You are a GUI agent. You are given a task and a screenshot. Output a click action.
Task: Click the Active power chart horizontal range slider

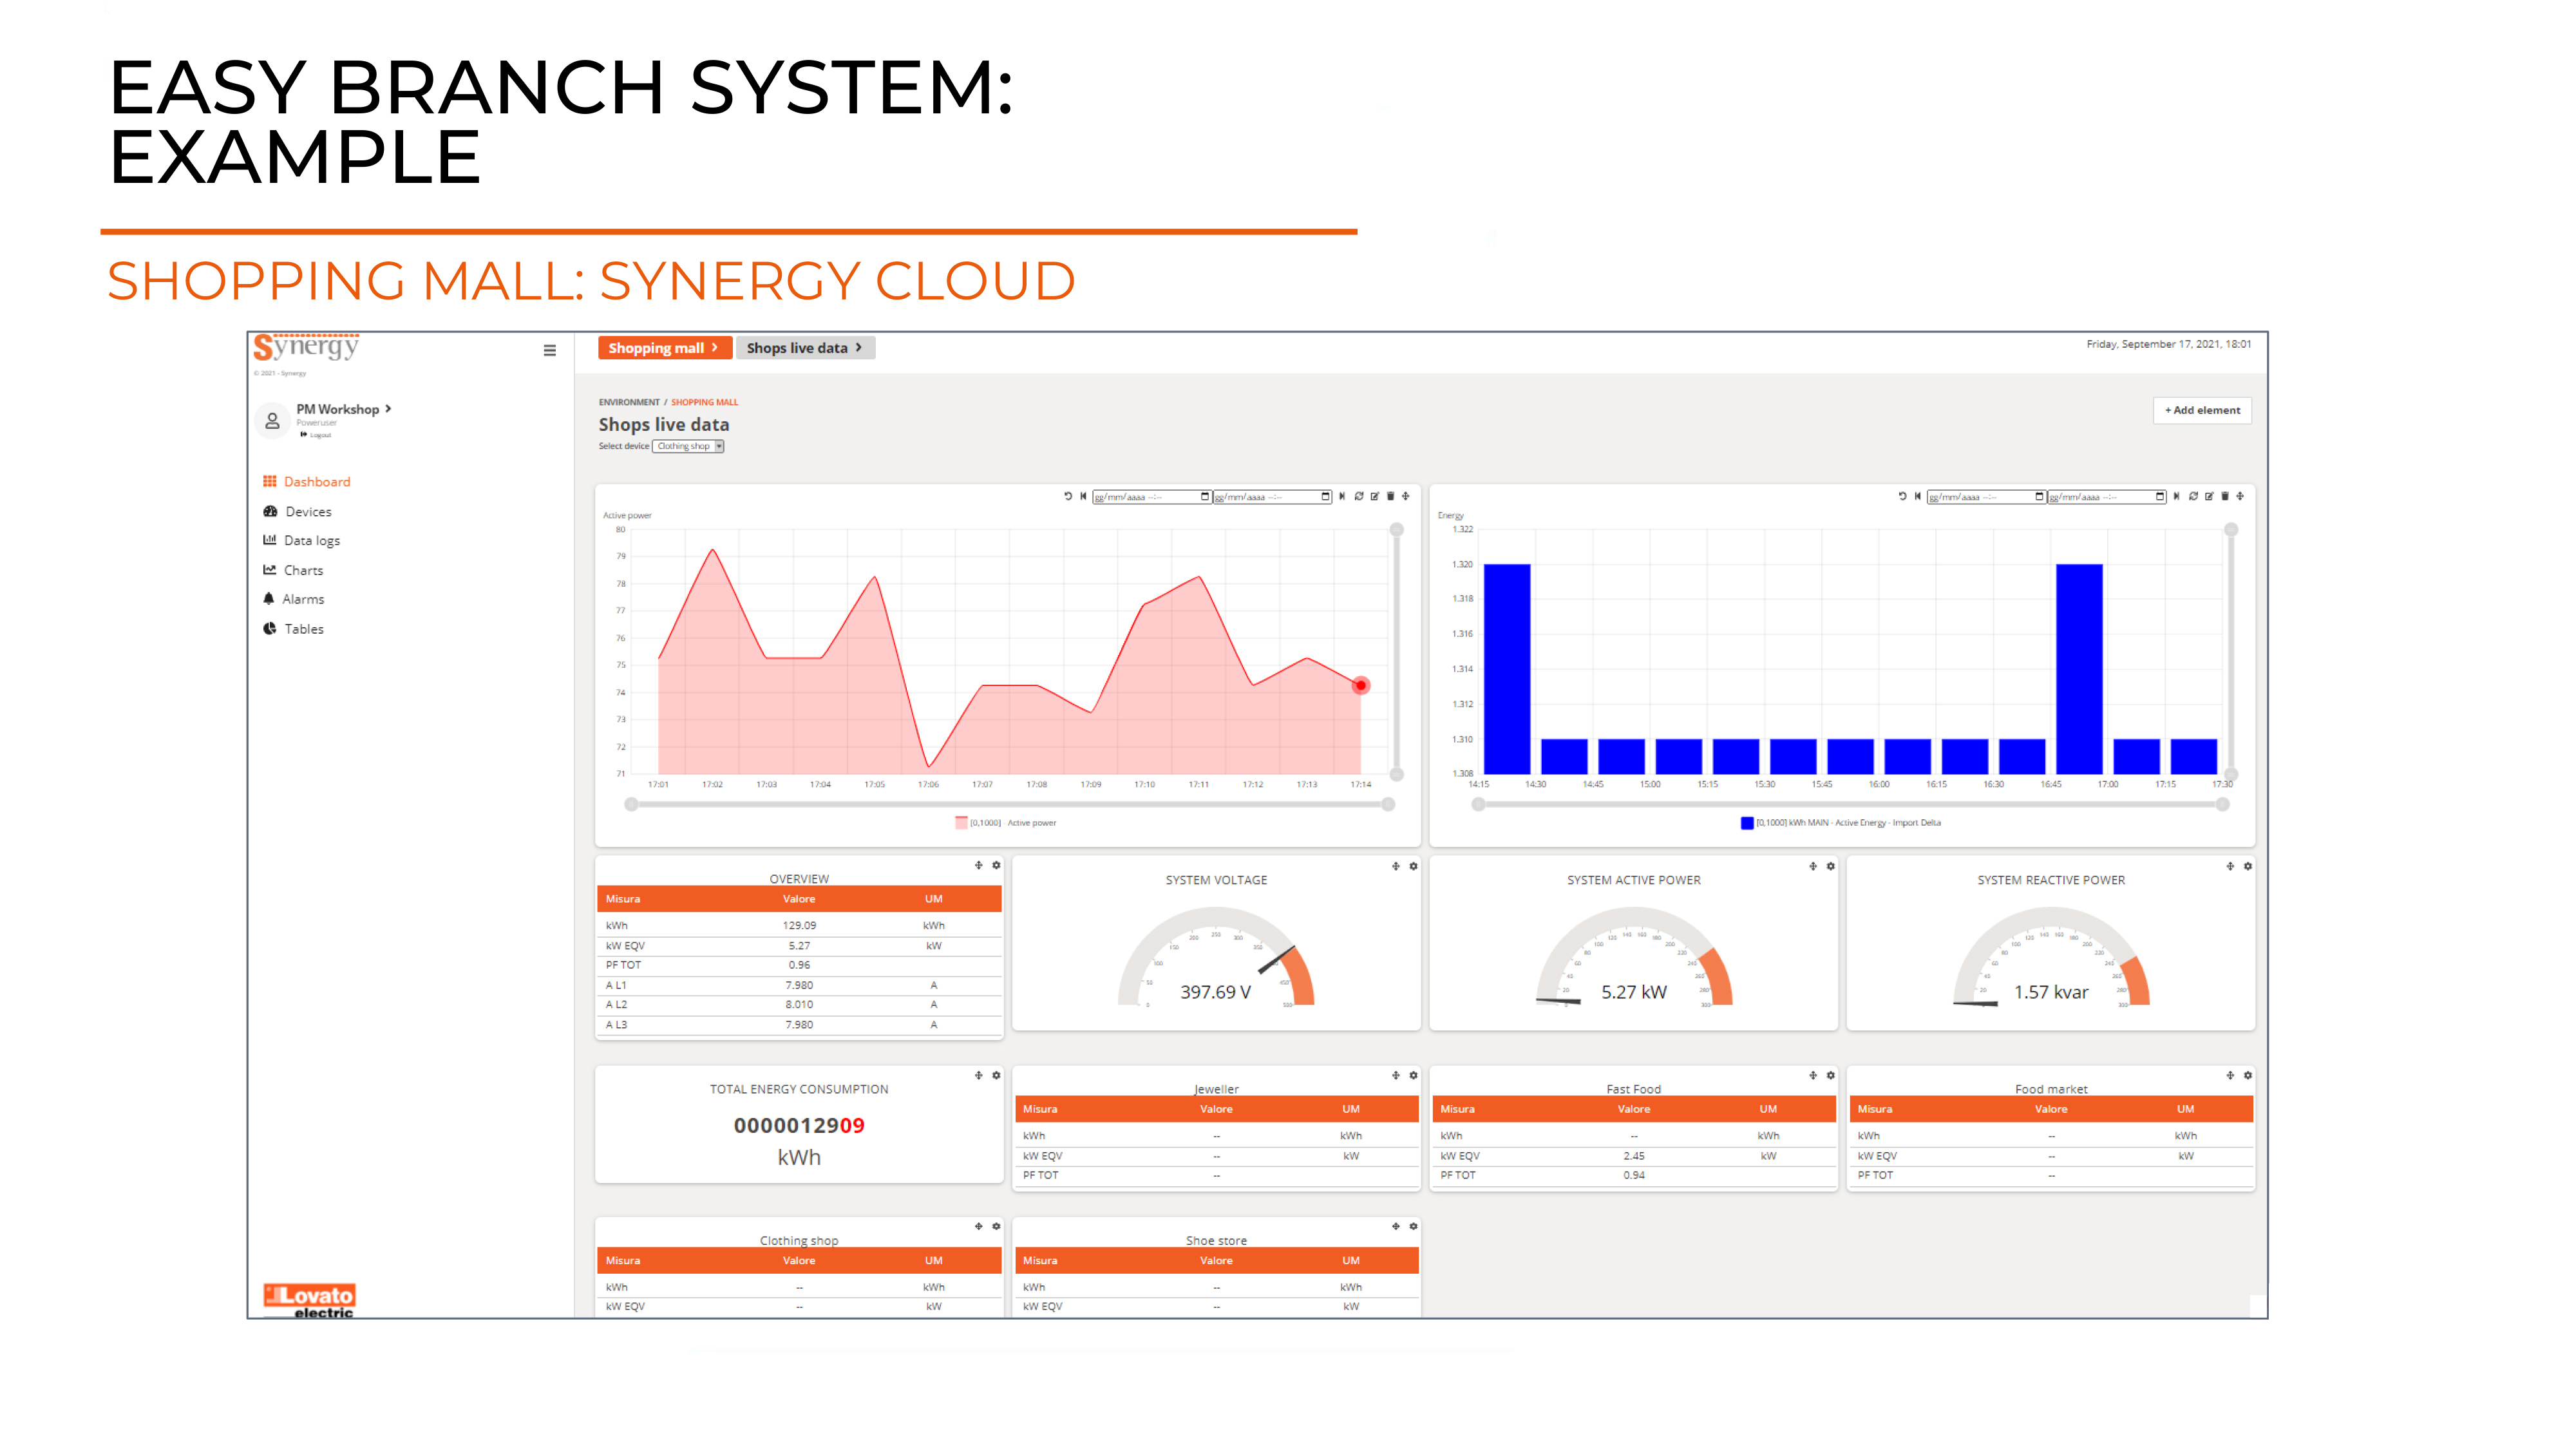pyautogui.click(x=1008, y=804)
